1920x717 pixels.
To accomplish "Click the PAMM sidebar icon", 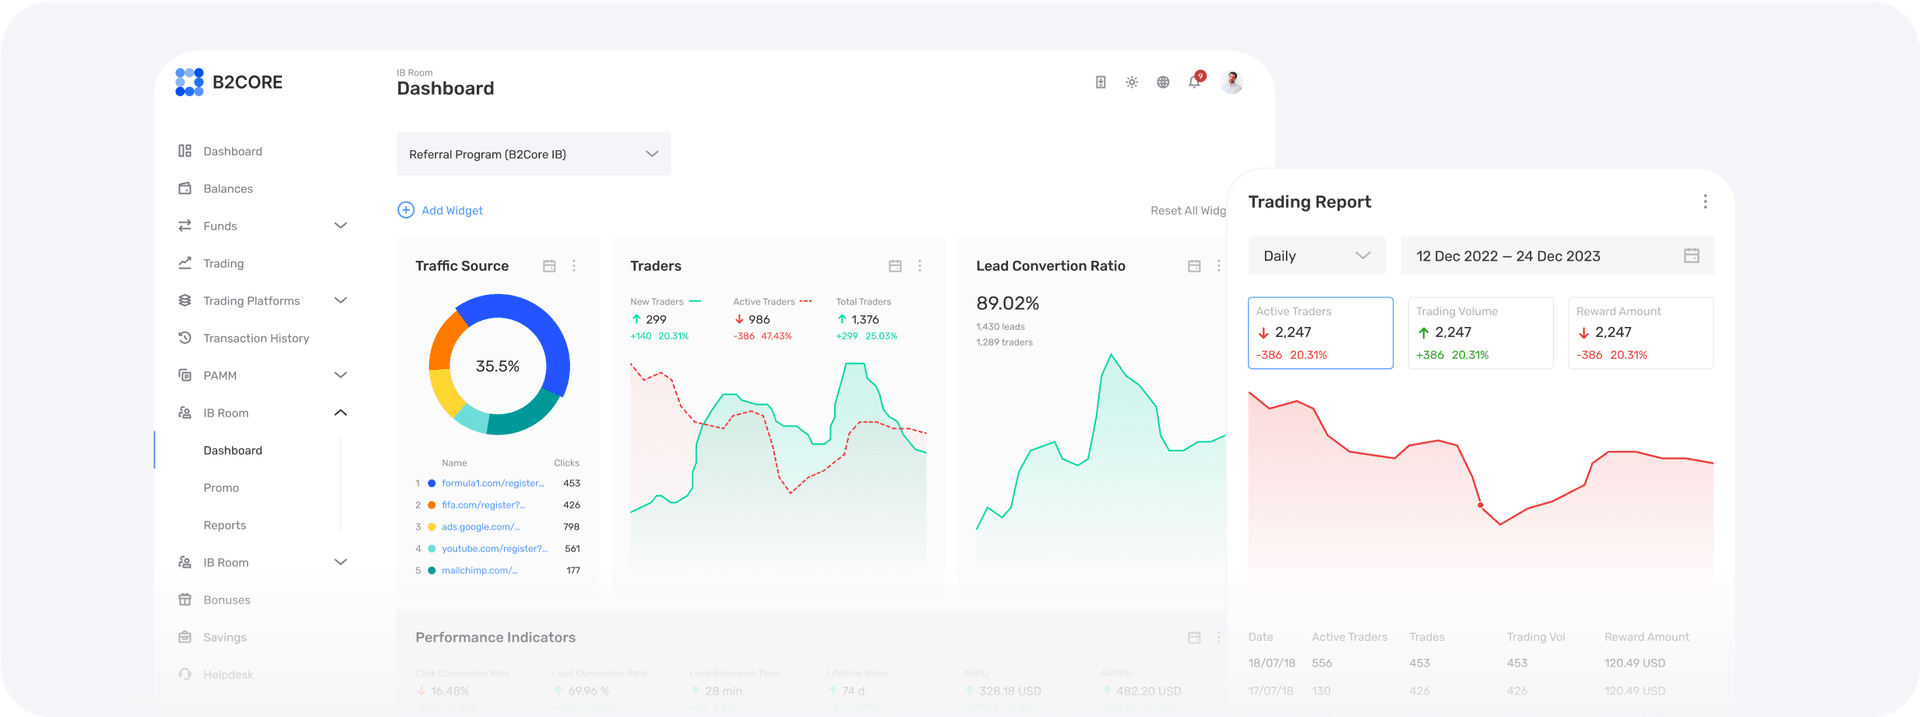I will tap(185, 375).
